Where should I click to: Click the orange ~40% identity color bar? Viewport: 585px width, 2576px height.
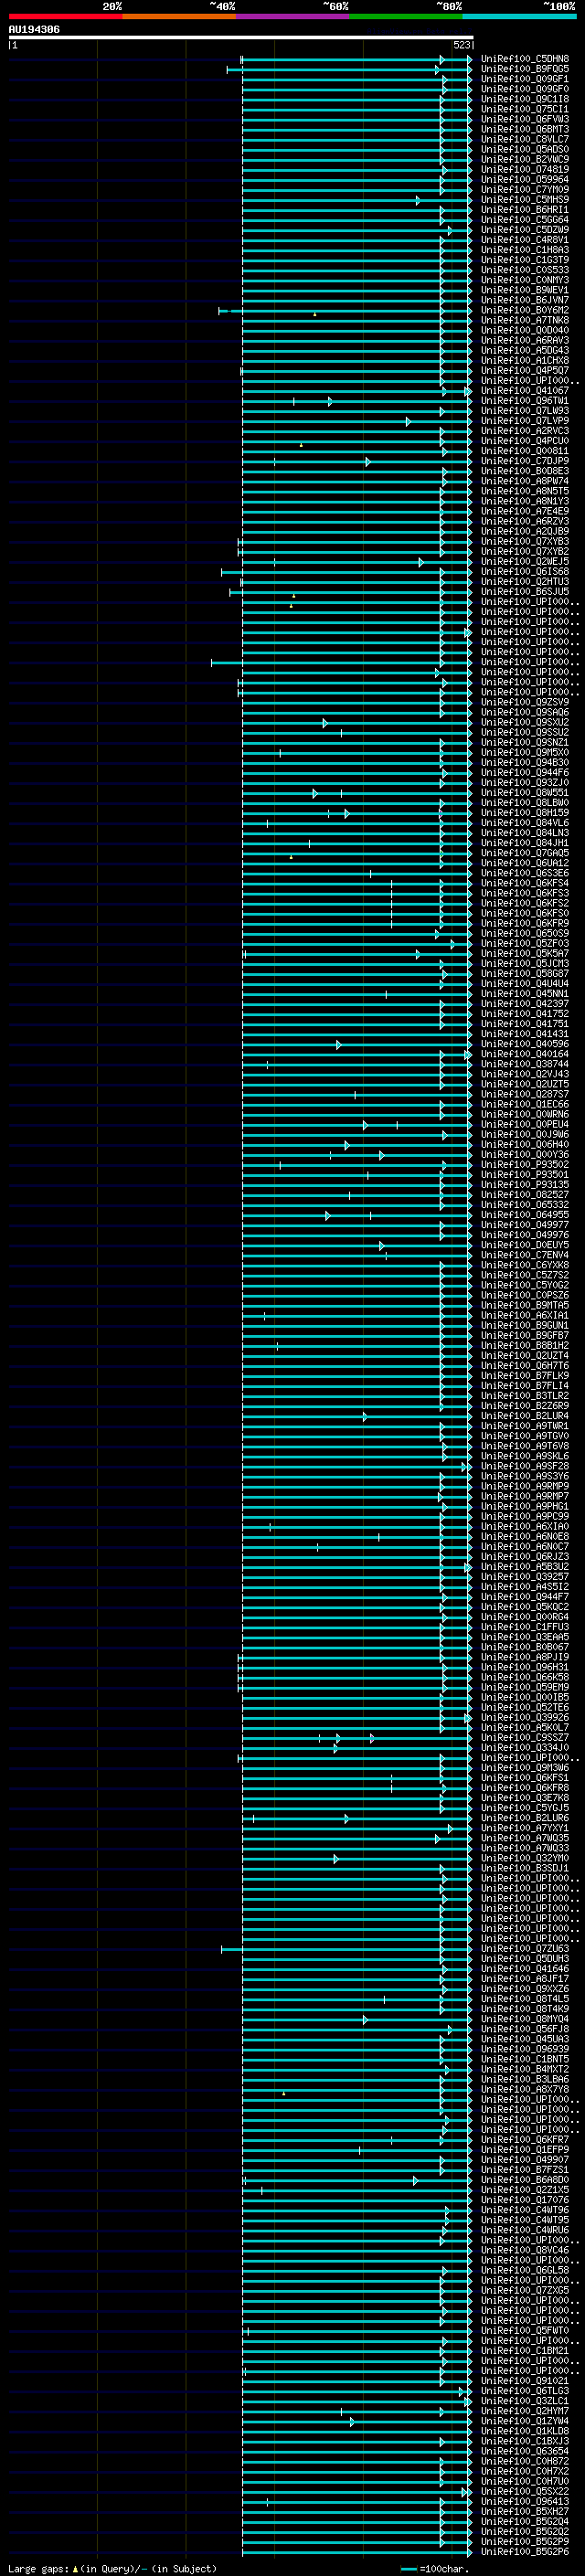pos(179,16)
